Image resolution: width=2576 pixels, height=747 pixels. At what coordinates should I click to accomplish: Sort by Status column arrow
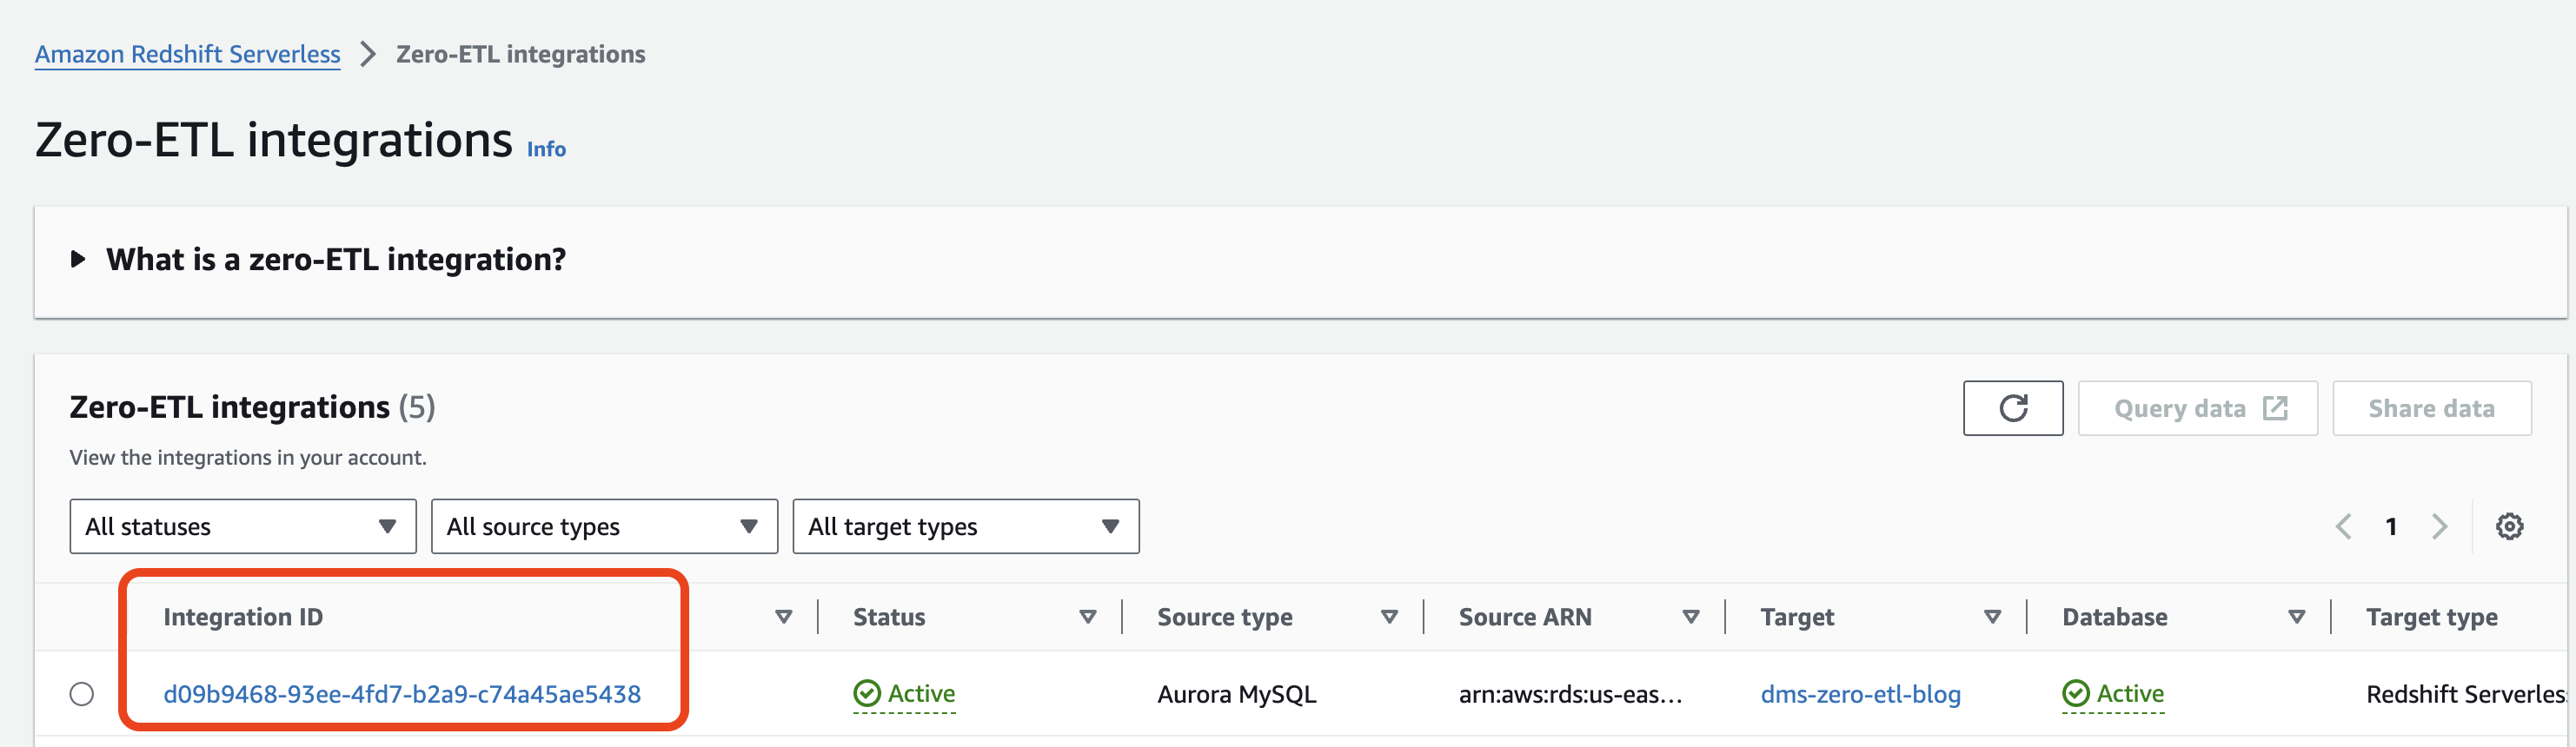click(1087, 617)
